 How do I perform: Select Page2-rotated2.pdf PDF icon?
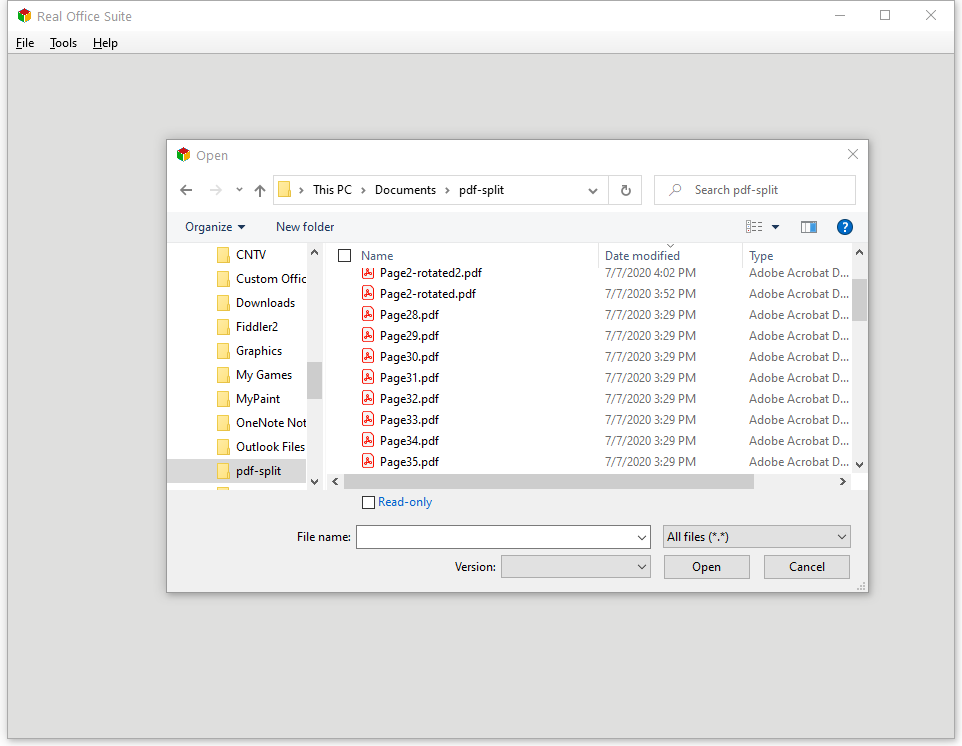point(367,273)
